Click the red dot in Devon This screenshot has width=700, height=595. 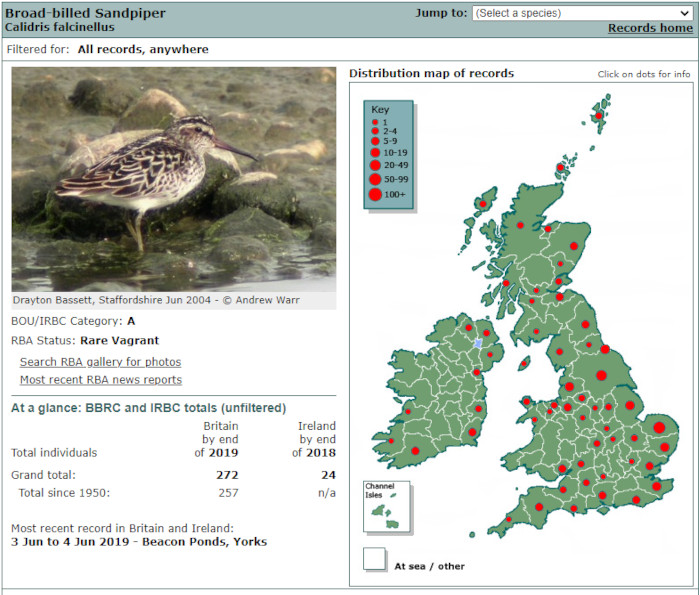[539, 507]
